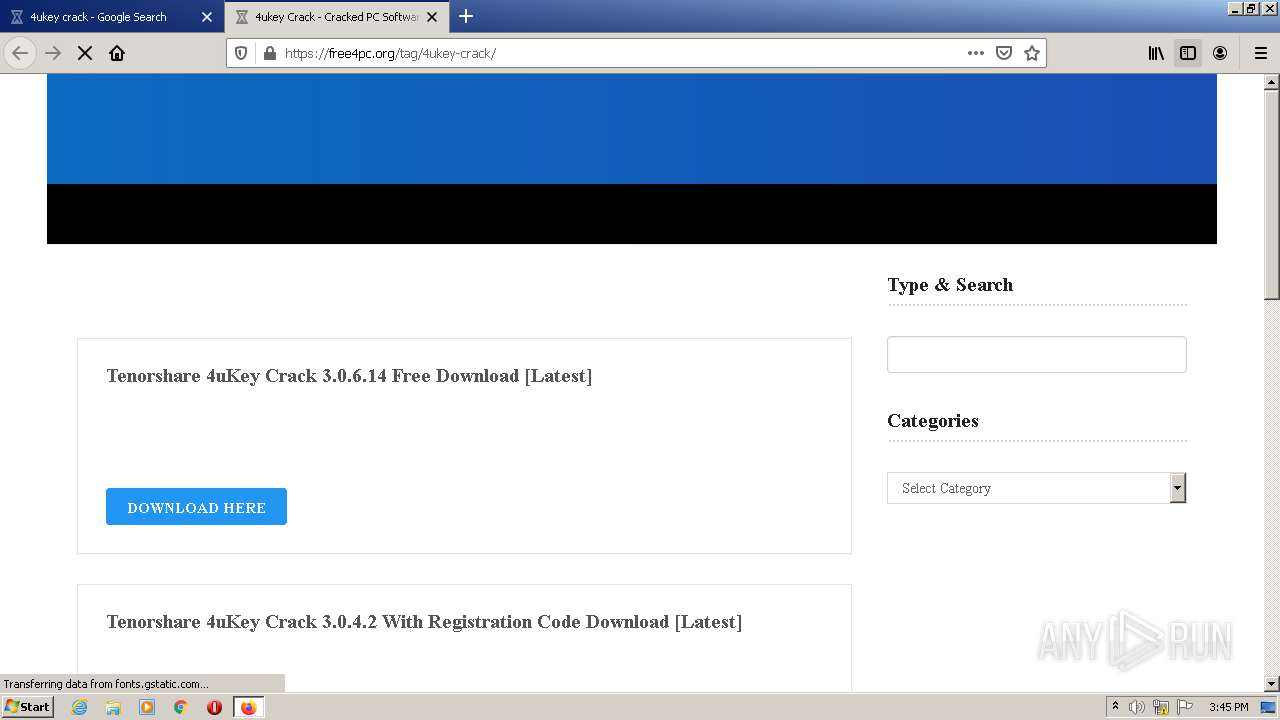Screen dimensions: 1280x720
Task: Open the page actions three-dot menu
Action: 976,53
